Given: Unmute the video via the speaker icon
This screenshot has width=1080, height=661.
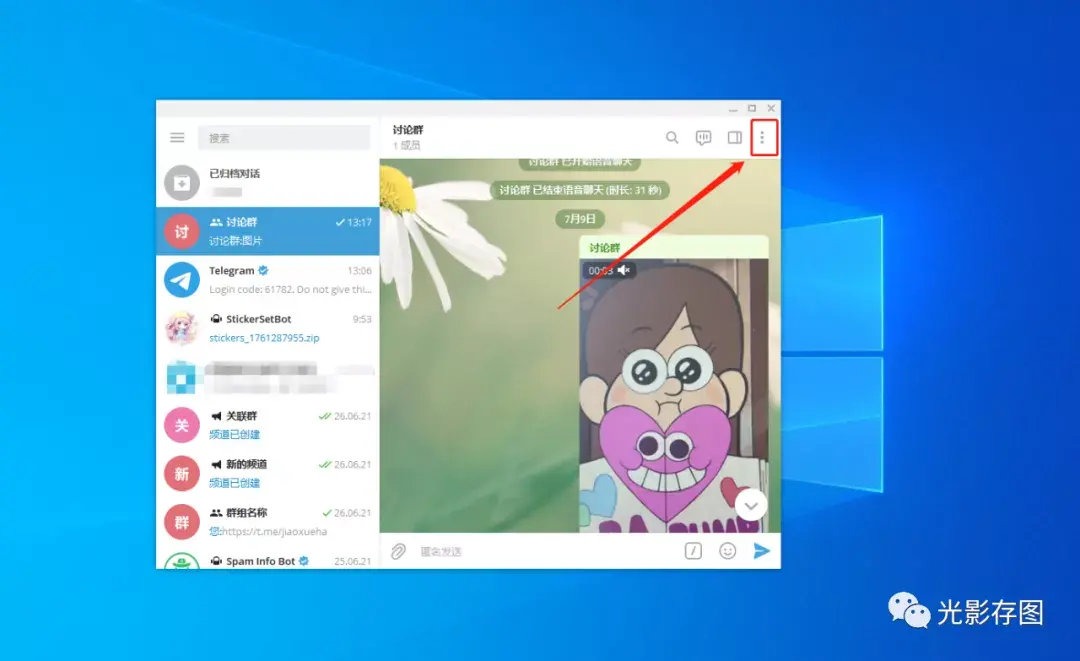Looking at the screenshot, I should (x=624, y=271).
